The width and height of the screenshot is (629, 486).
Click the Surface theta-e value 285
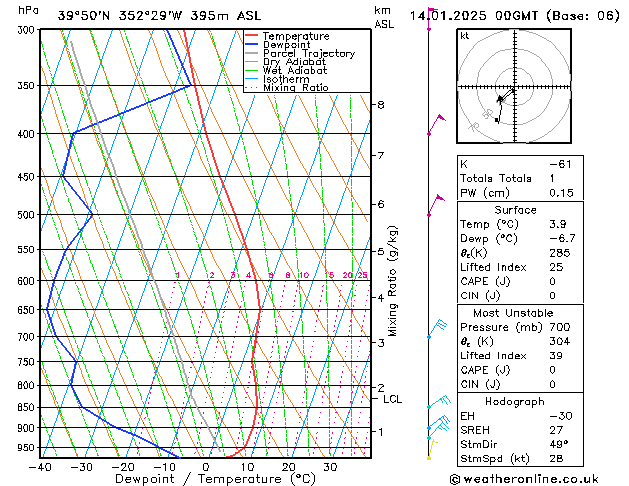click(x=560, y=253)
